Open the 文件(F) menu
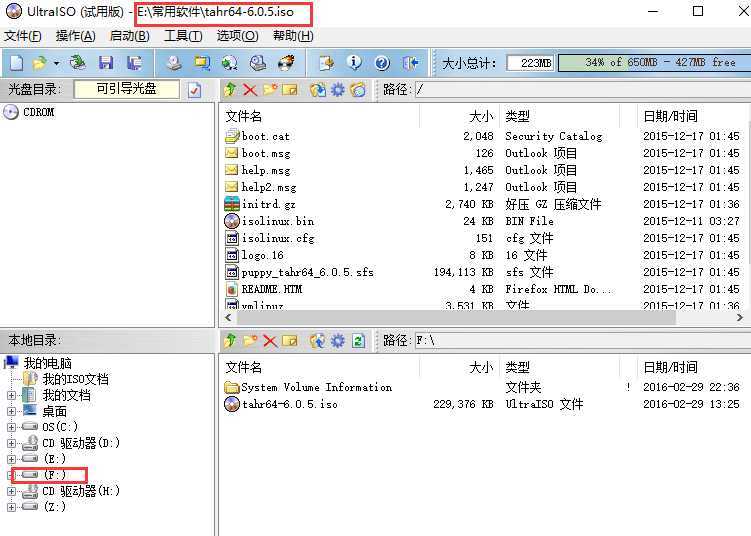The image size is (751, 536). [23, 36]
